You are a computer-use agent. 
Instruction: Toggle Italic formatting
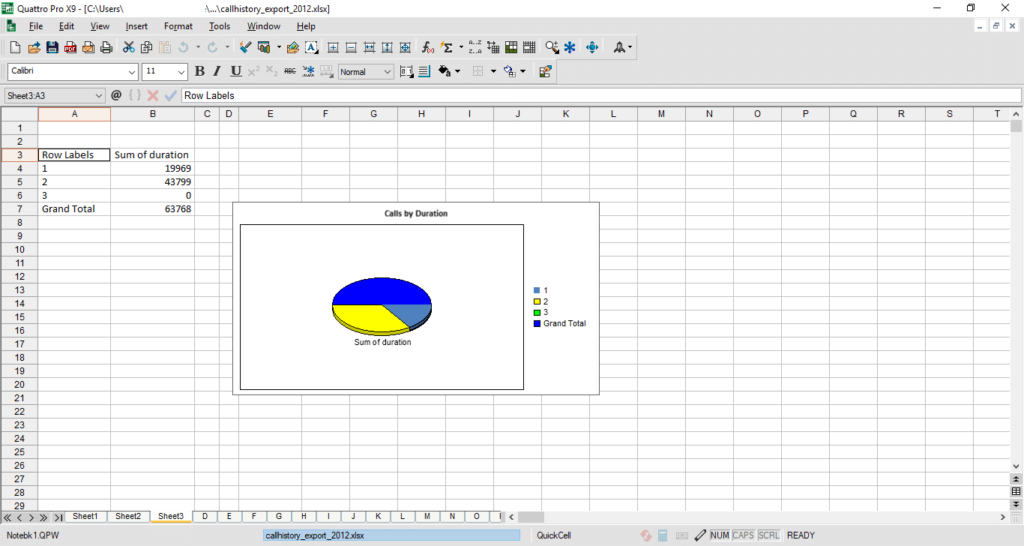coord(217,71)
